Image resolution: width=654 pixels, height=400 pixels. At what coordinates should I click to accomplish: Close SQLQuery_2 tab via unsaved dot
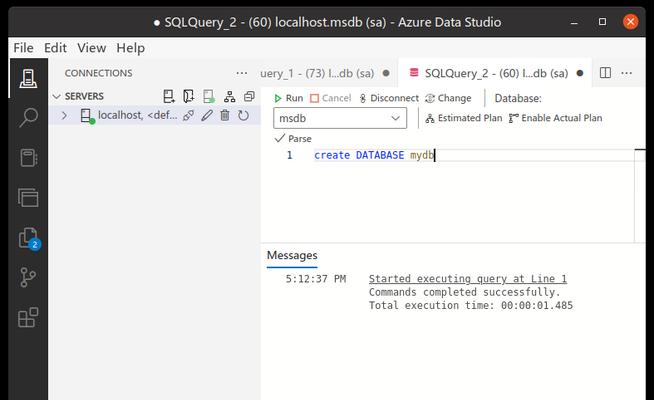(x=580, y=73)
